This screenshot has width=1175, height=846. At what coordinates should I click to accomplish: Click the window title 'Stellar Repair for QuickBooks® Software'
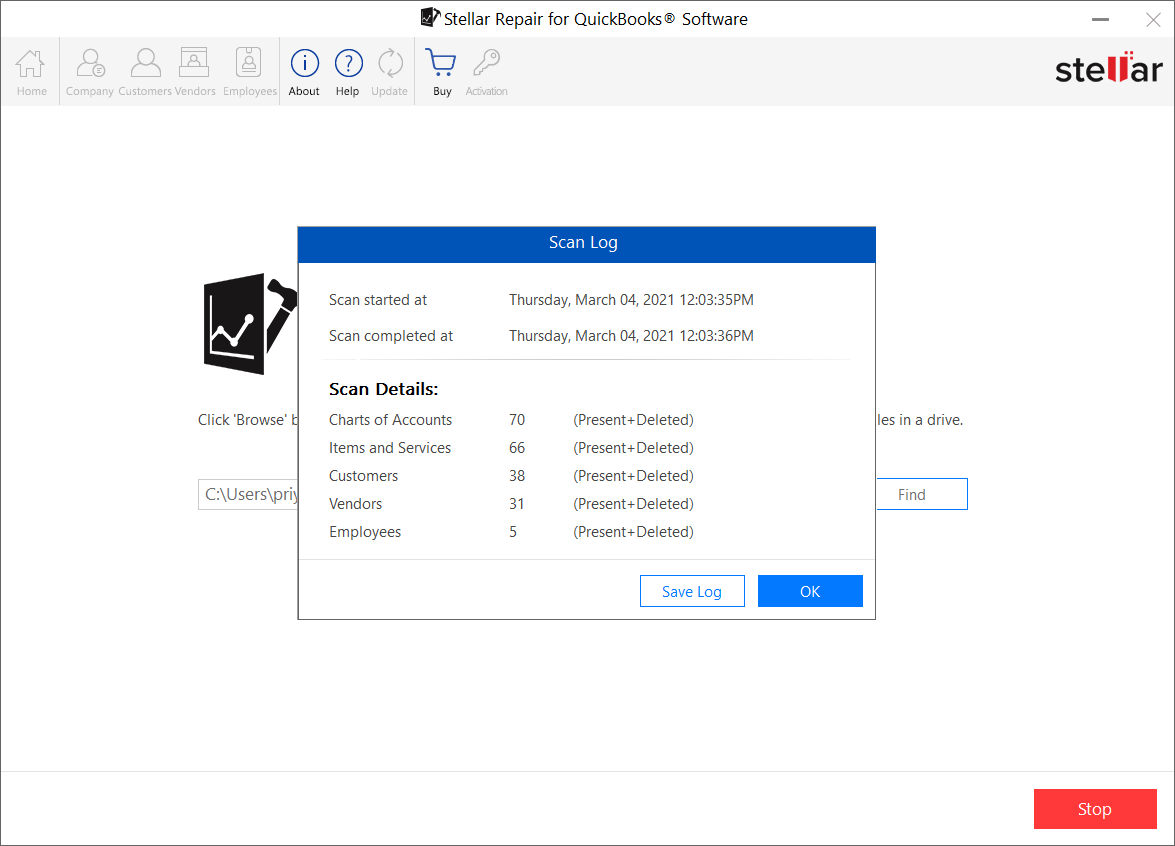[x=596, y=19]
